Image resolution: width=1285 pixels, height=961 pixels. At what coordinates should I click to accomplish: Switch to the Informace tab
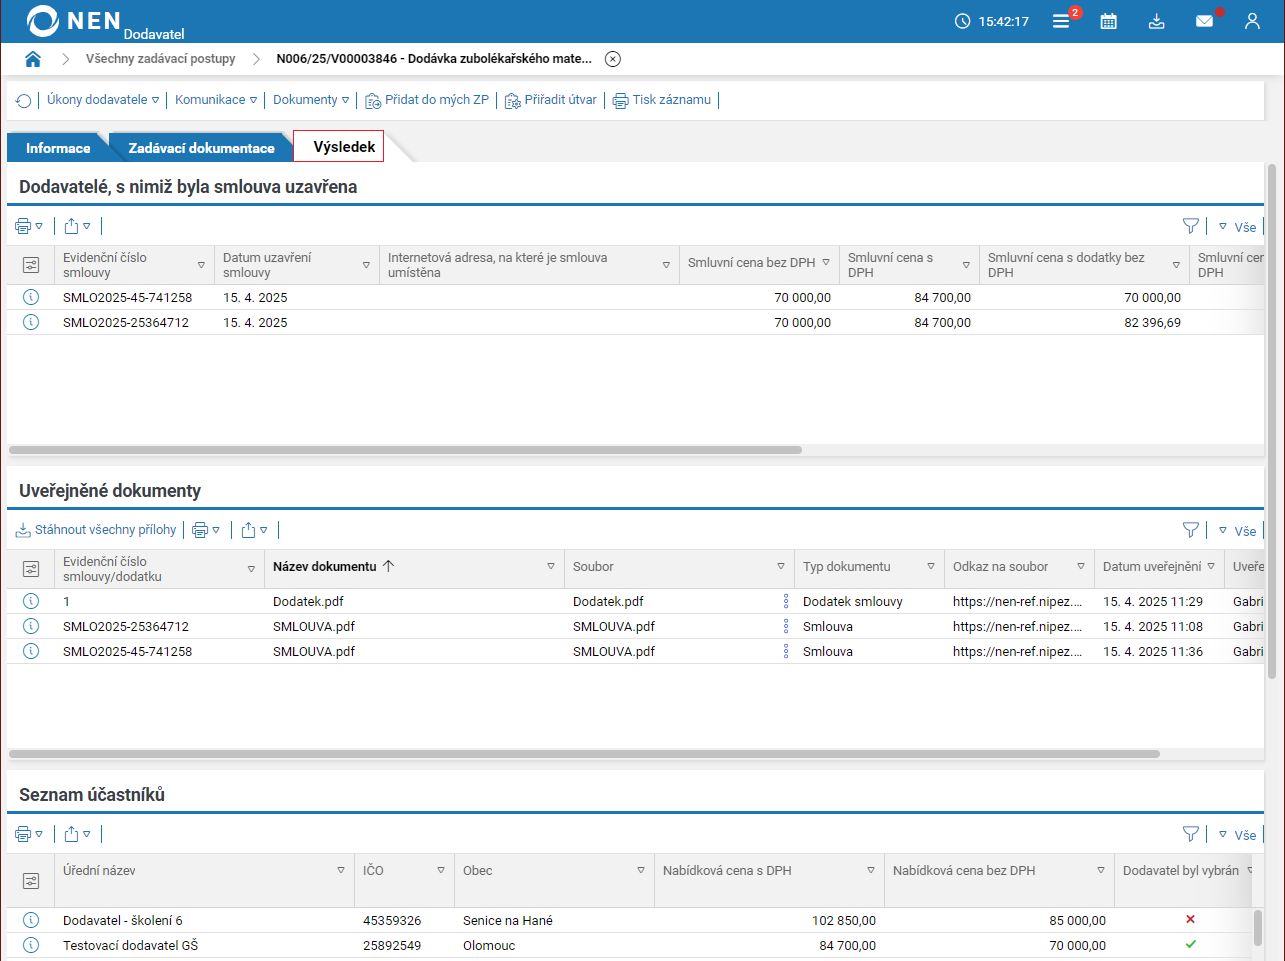pos(57,148)
